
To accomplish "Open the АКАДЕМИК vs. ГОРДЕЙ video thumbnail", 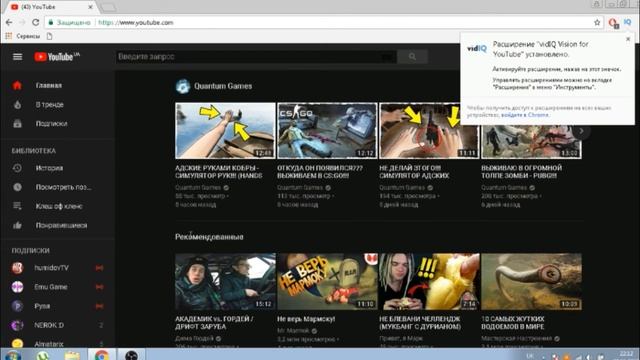I will 225,282.
